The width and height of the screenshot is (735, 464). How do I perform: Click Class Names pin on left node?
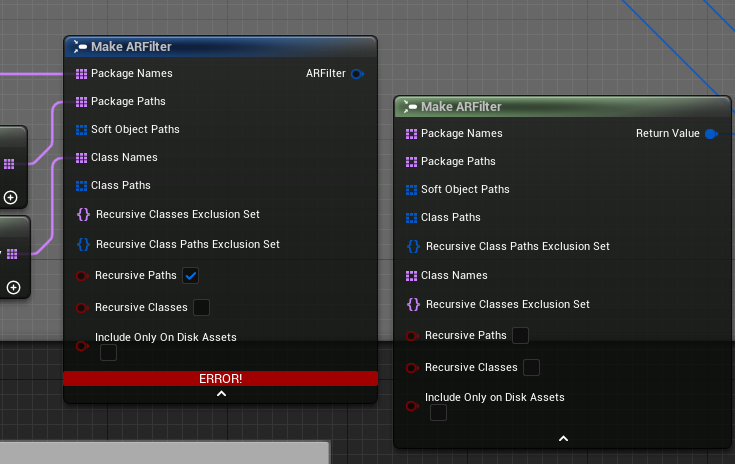pyautogui.click(x=81, y=158)
